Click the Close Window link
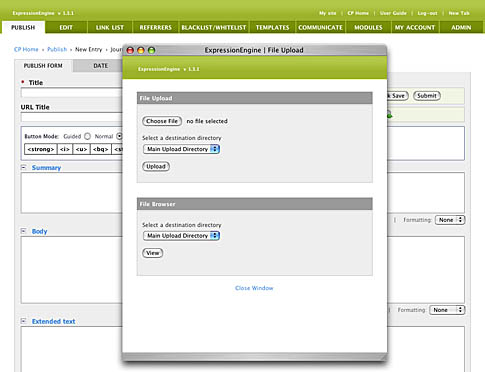Image resolution: width=485 pixels, height=372 pixels. tap(254, 288)
